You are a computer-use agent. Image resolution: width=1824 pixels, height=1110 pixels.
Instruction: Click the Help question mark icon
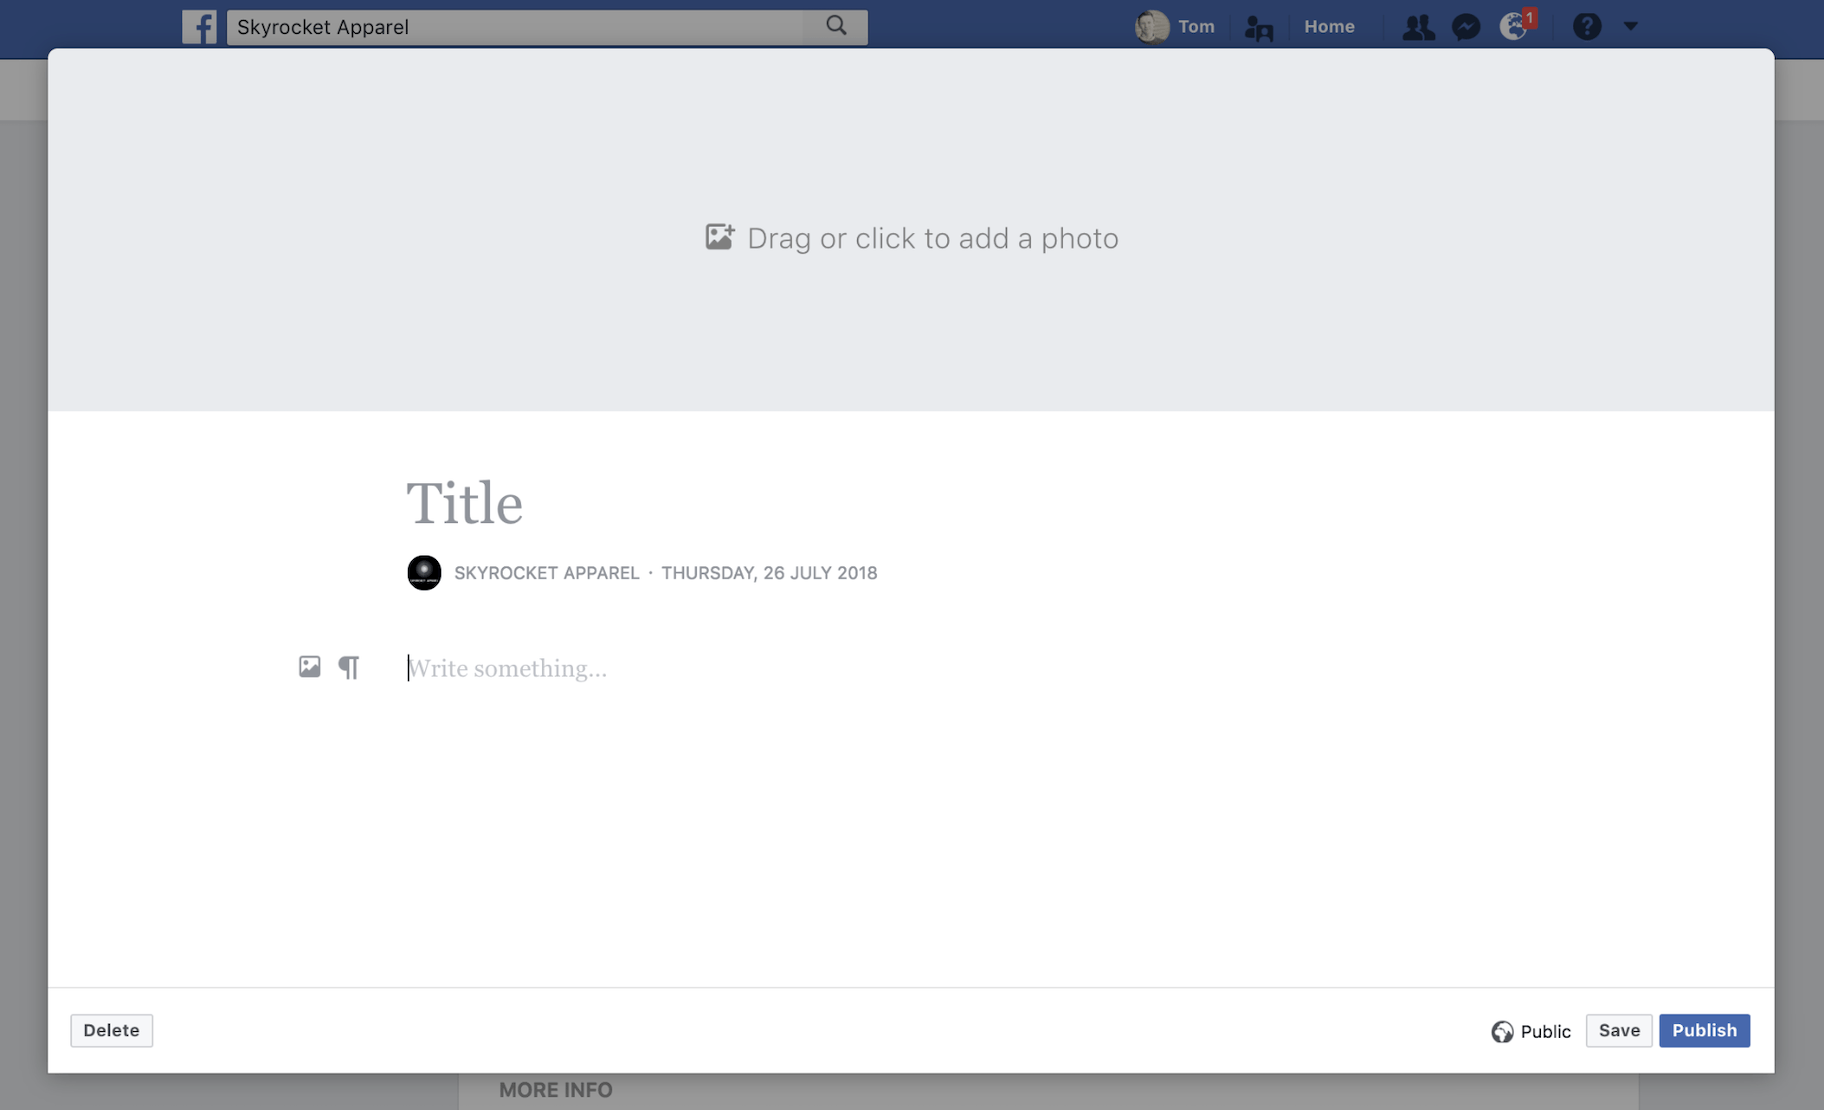coord(1587,27)
